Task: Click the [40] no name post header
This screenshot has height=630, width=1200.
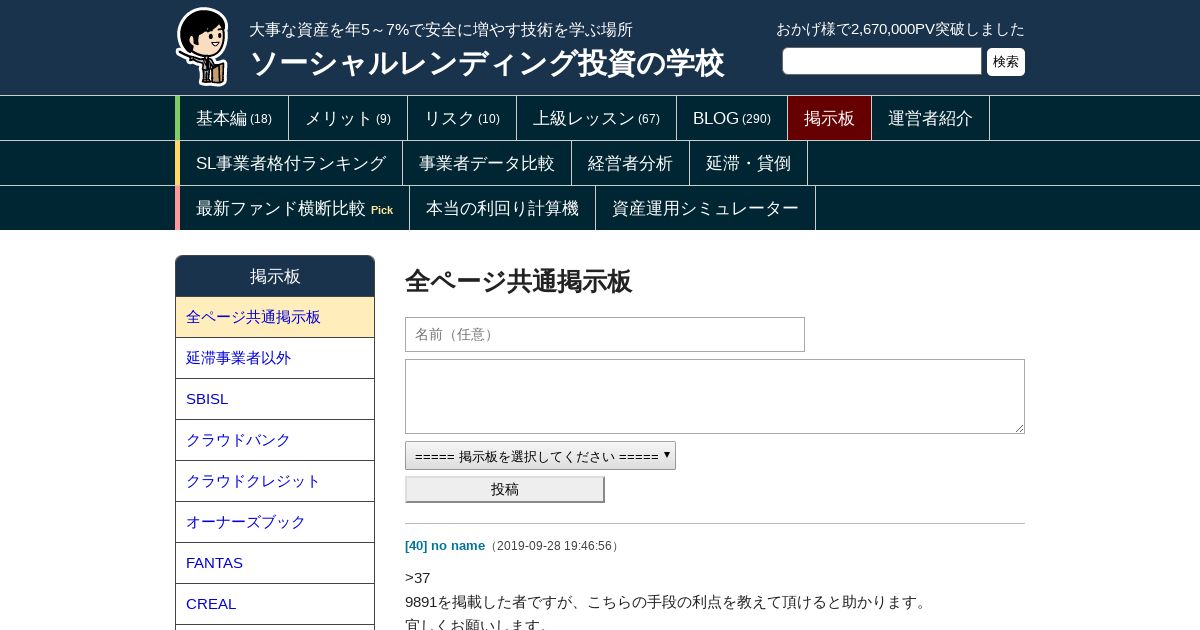Action: (x=445, y=545)
